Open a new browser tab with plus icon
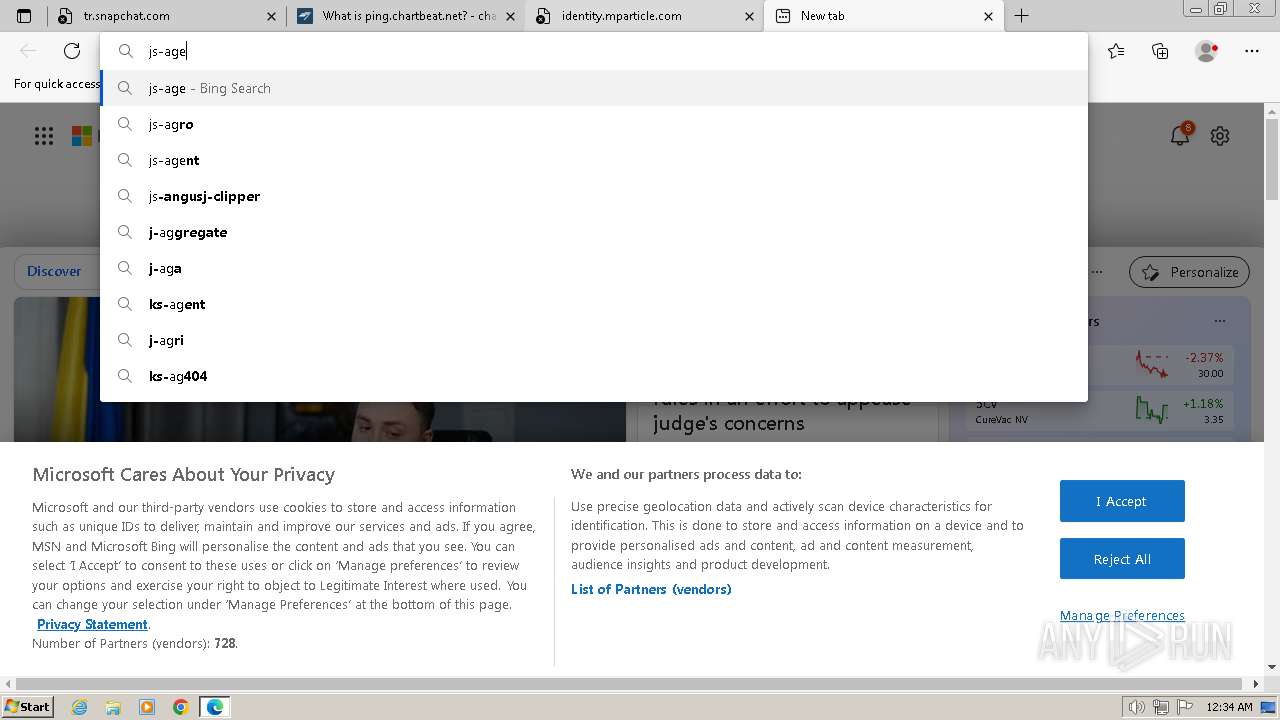Screen dimensions: 1280x720 pyautogui.click(x=1021, y=16)
